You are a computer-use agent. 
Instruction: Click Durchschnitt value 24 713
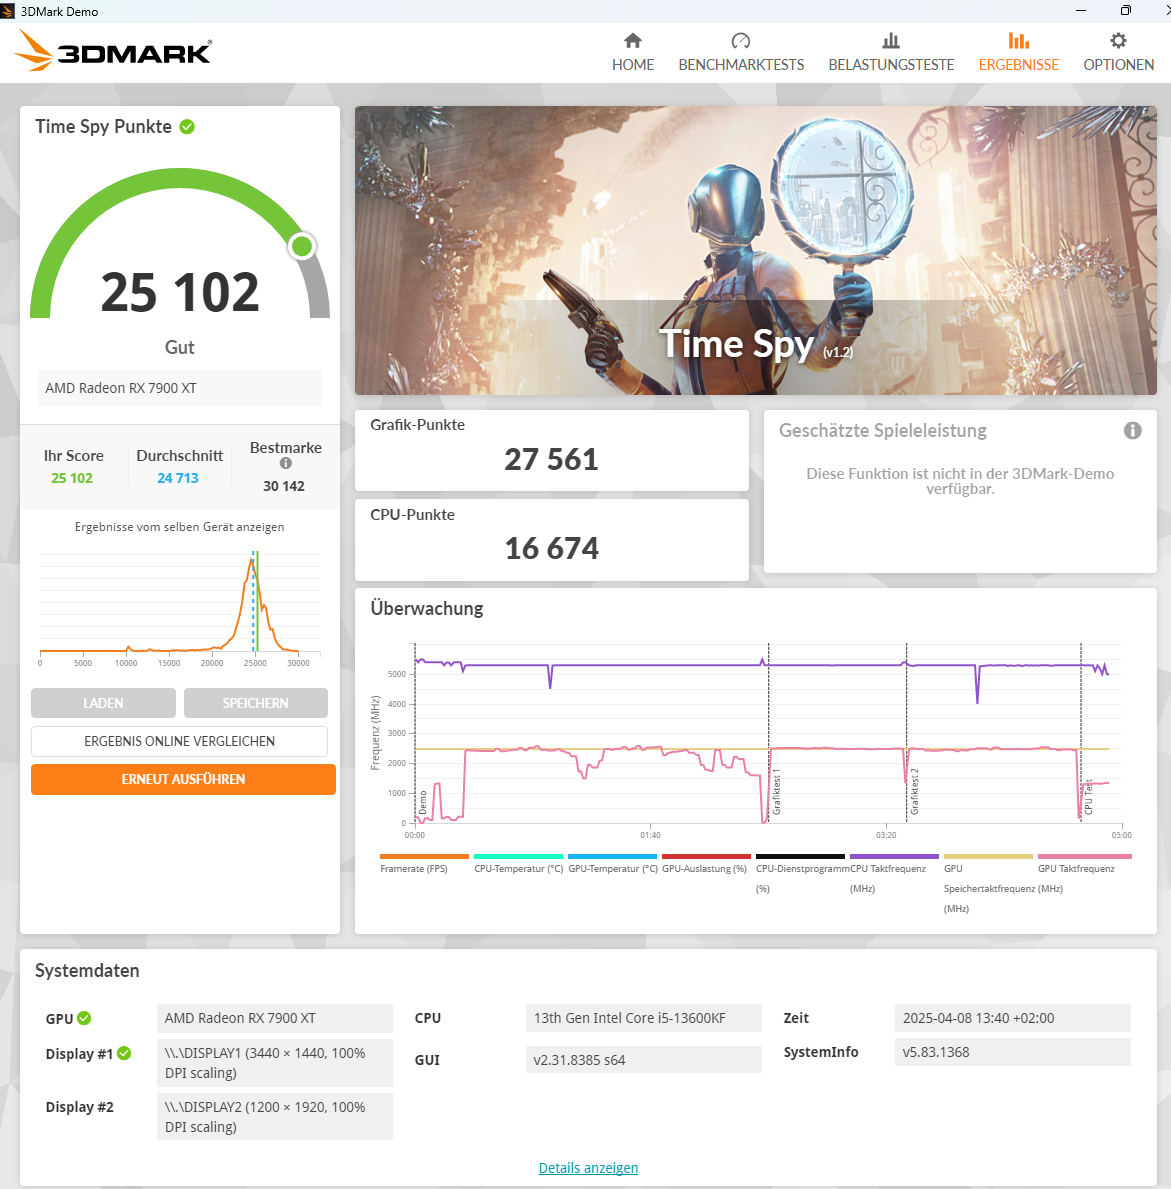click(x=177, y=478)
